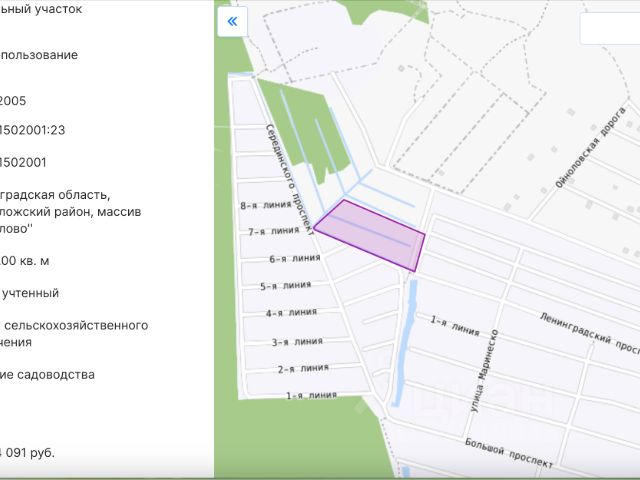Click the Улица Маринеско street label
Screen dimensions: 640x480
(484, 371)
